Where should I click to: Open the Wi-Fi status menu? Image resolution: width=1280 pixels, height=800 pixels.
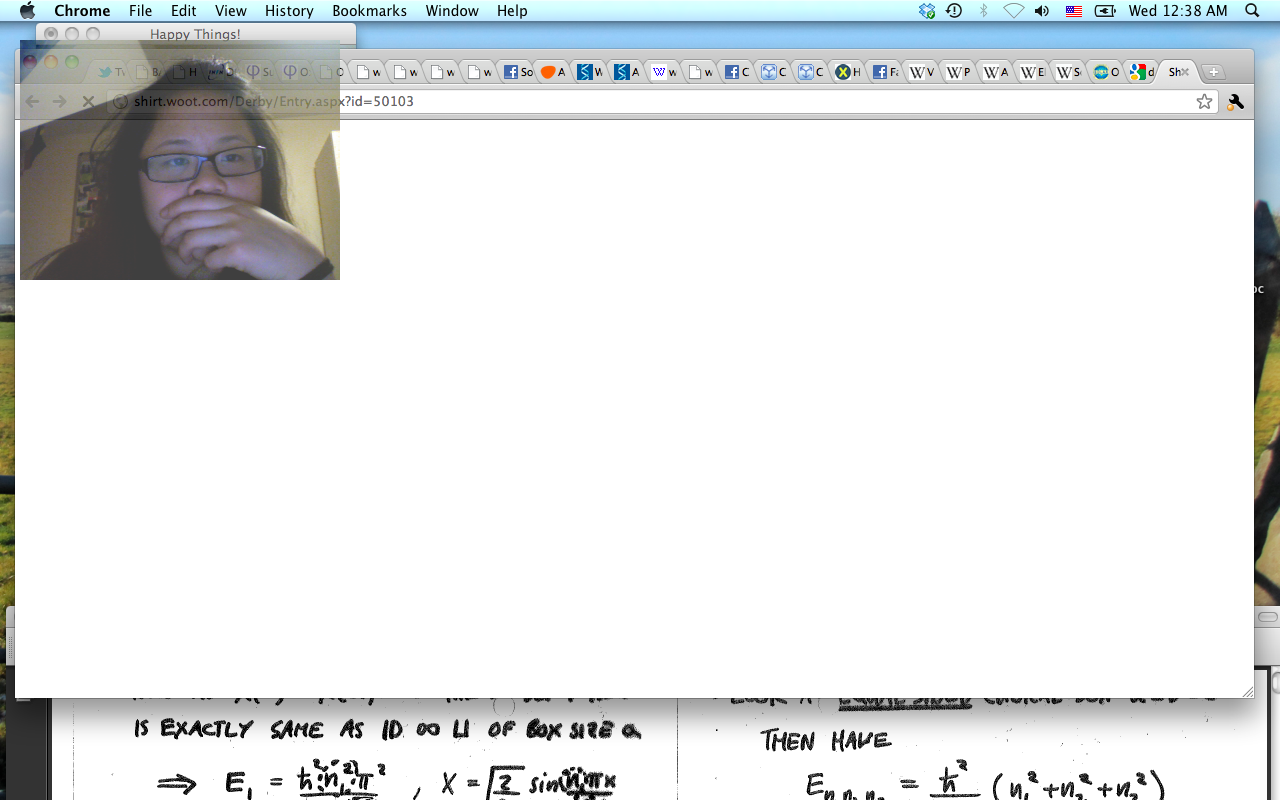pos(1013,11)
